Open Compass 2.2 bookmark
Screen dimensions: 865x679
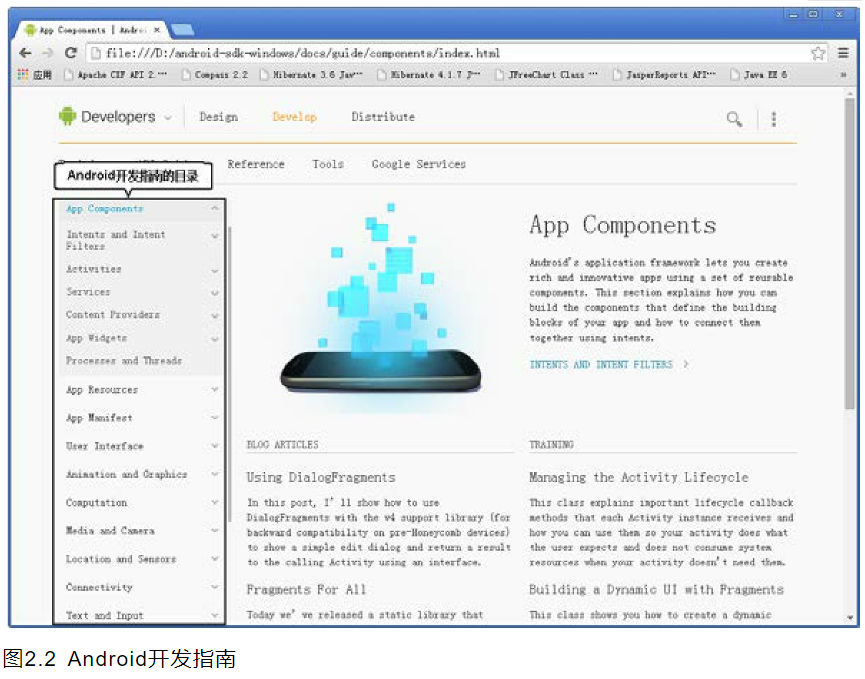coord(215,74)
